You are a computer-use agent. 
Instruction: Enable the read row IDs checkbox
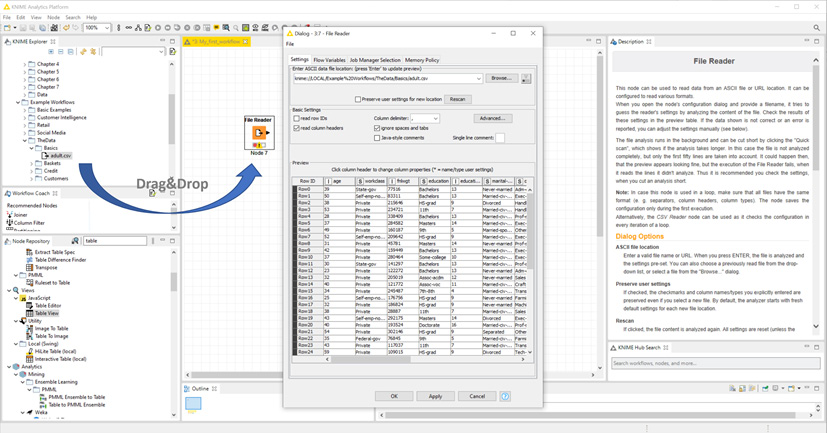[296, 119]
